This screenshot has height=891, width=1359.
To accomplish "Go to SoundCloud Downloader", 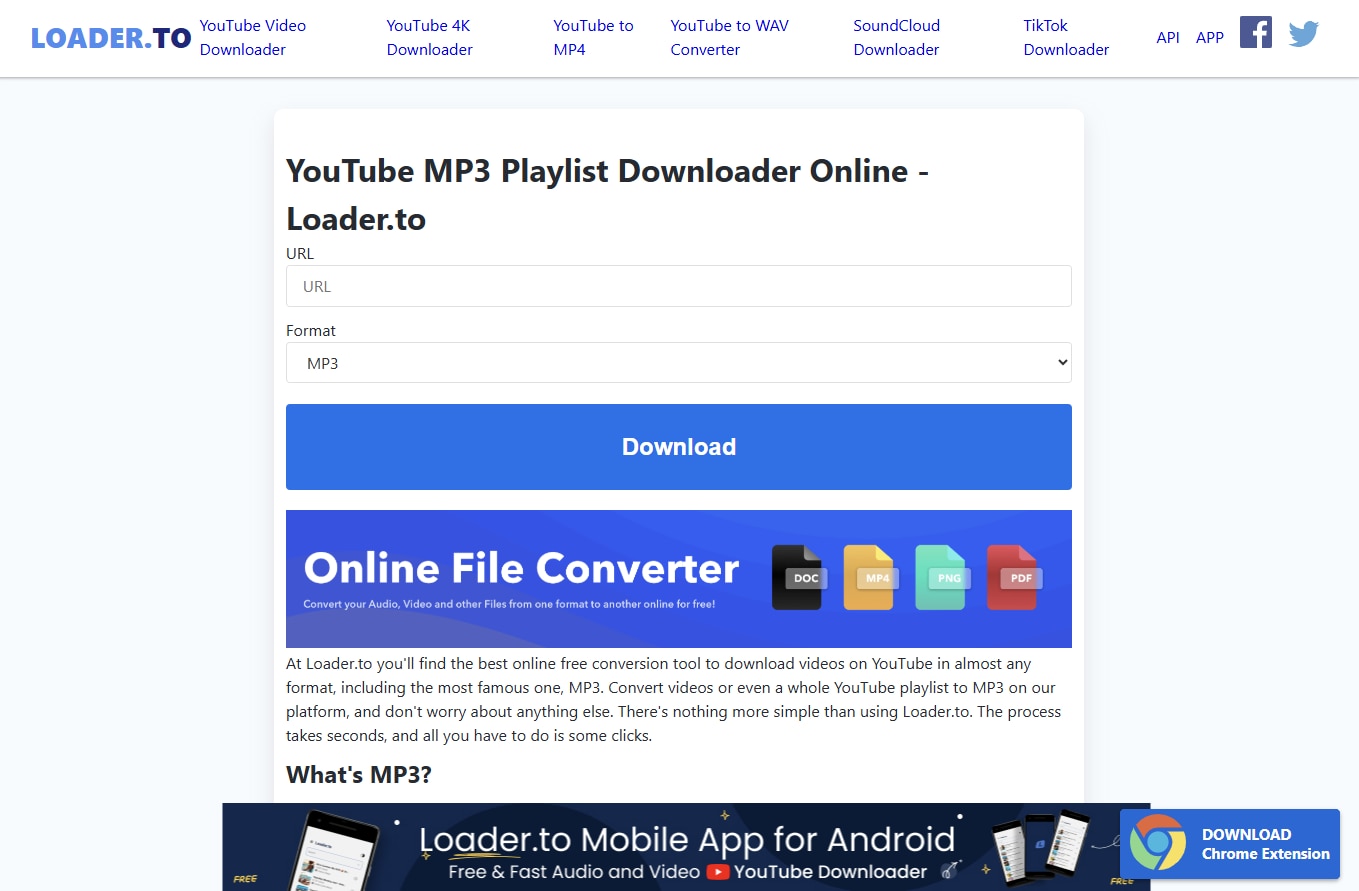I will click(897, 37).
